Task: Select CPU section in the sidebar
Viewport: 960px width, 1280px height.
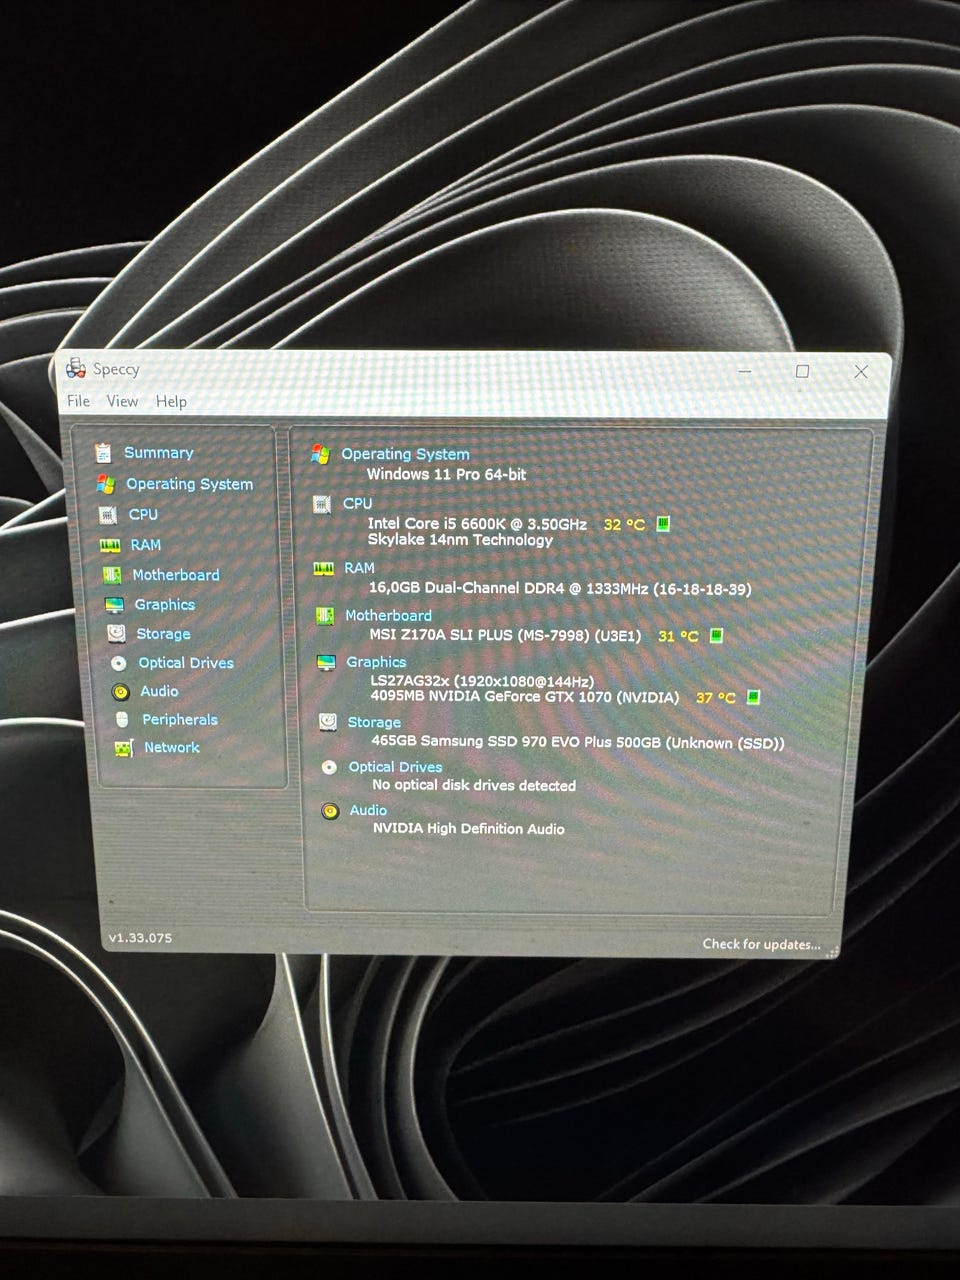Action: [143, 514]
